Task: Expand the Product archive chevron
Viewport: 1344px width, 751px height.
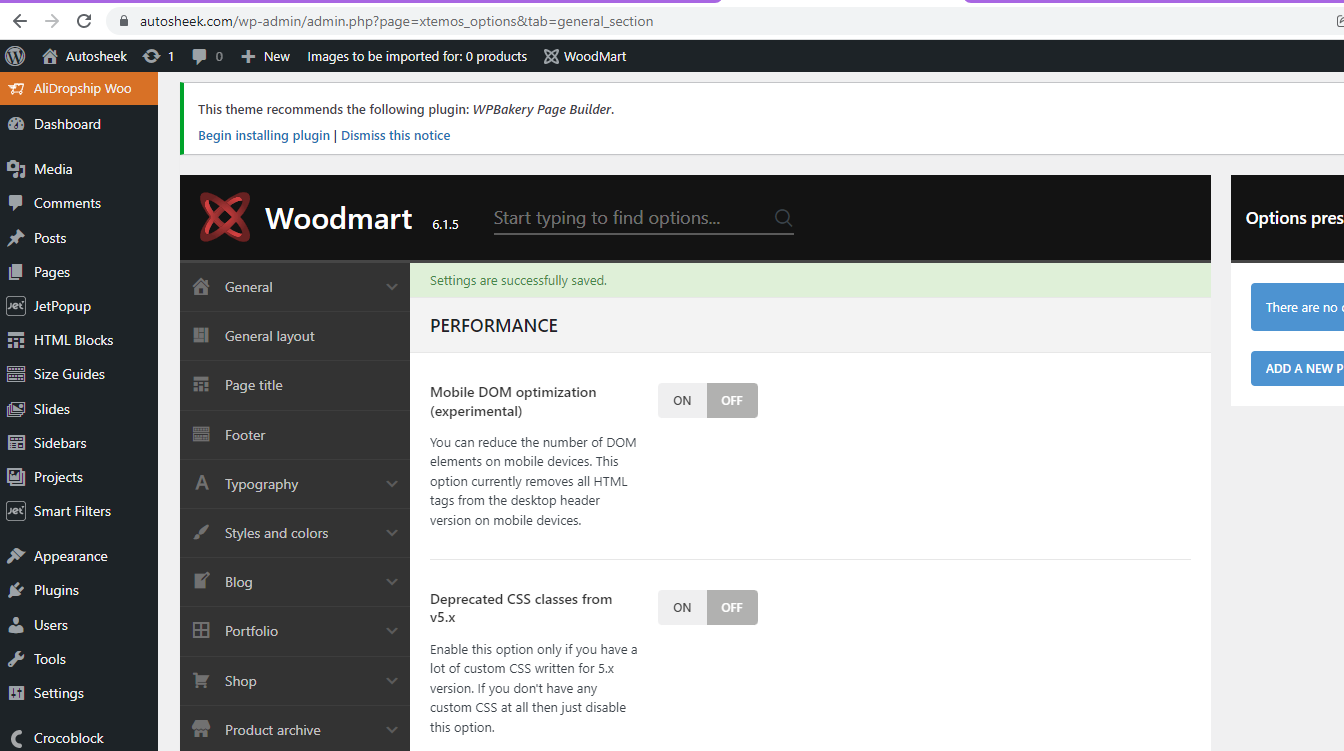Action: click(x=392, y=730)
